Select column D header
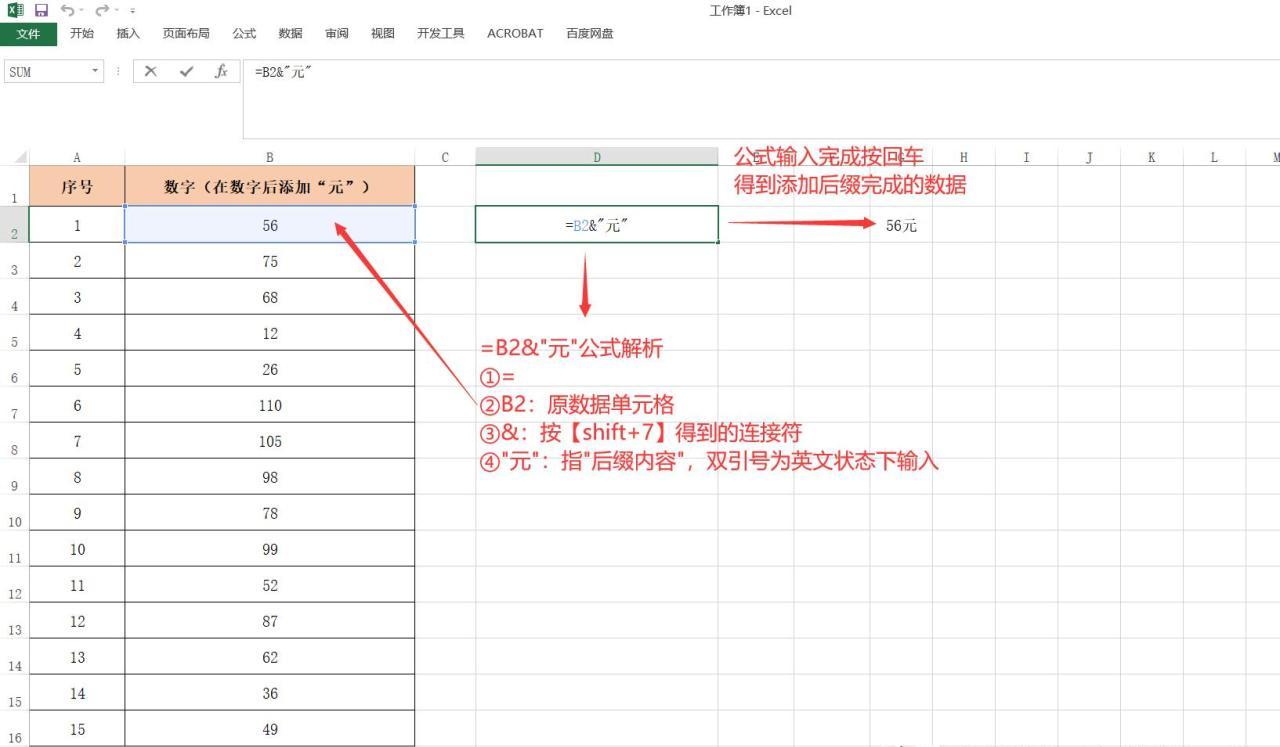 pos(597,157)
